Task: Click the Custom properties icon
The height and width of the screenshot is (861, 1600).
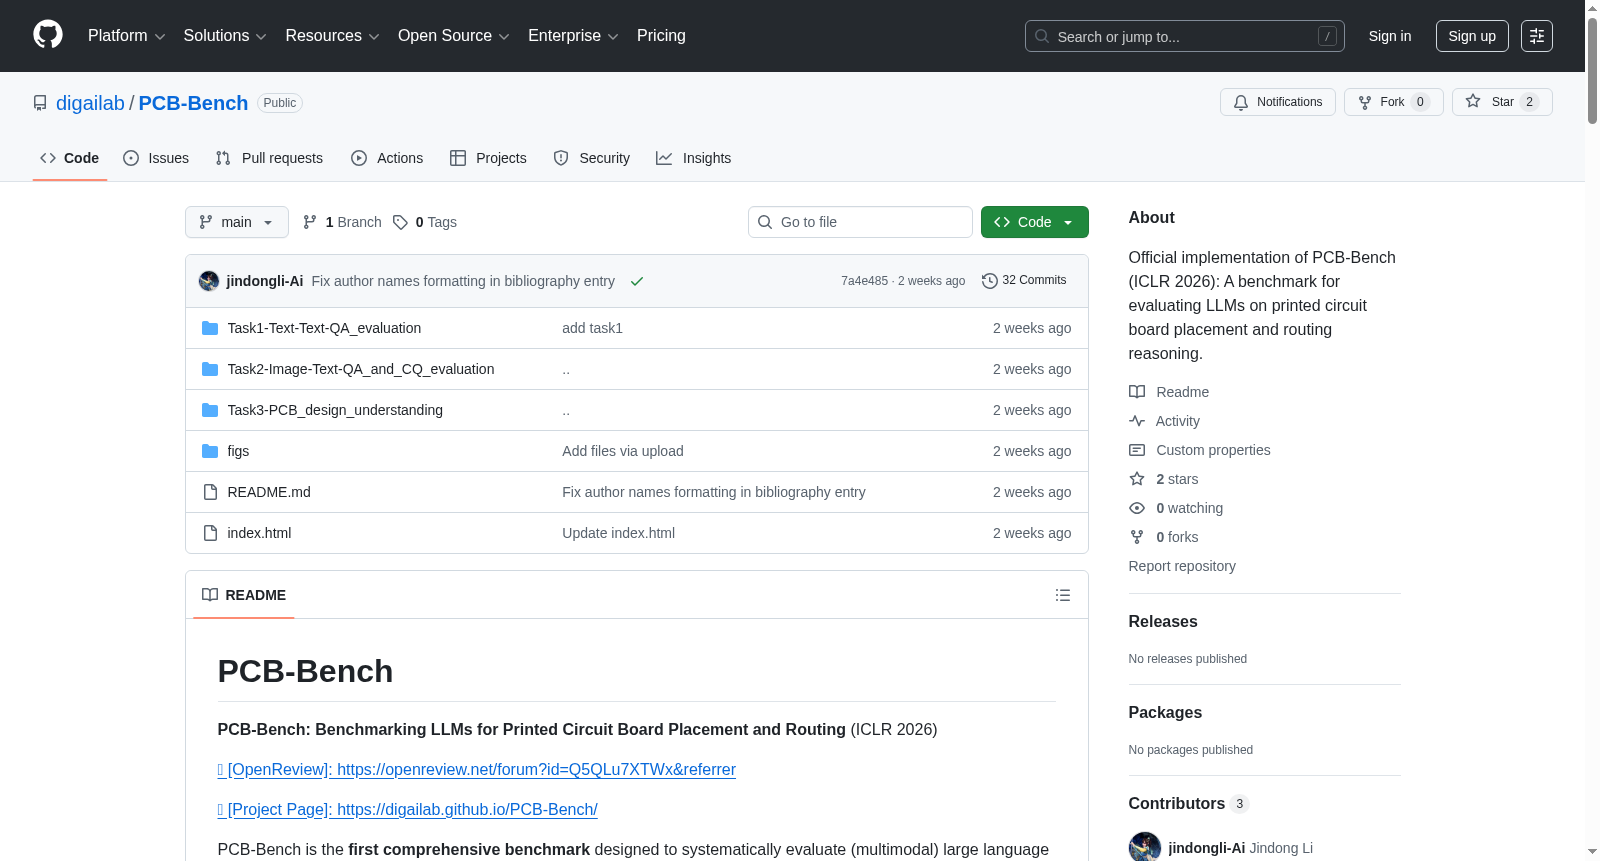Action: [x=1137, y=450]
